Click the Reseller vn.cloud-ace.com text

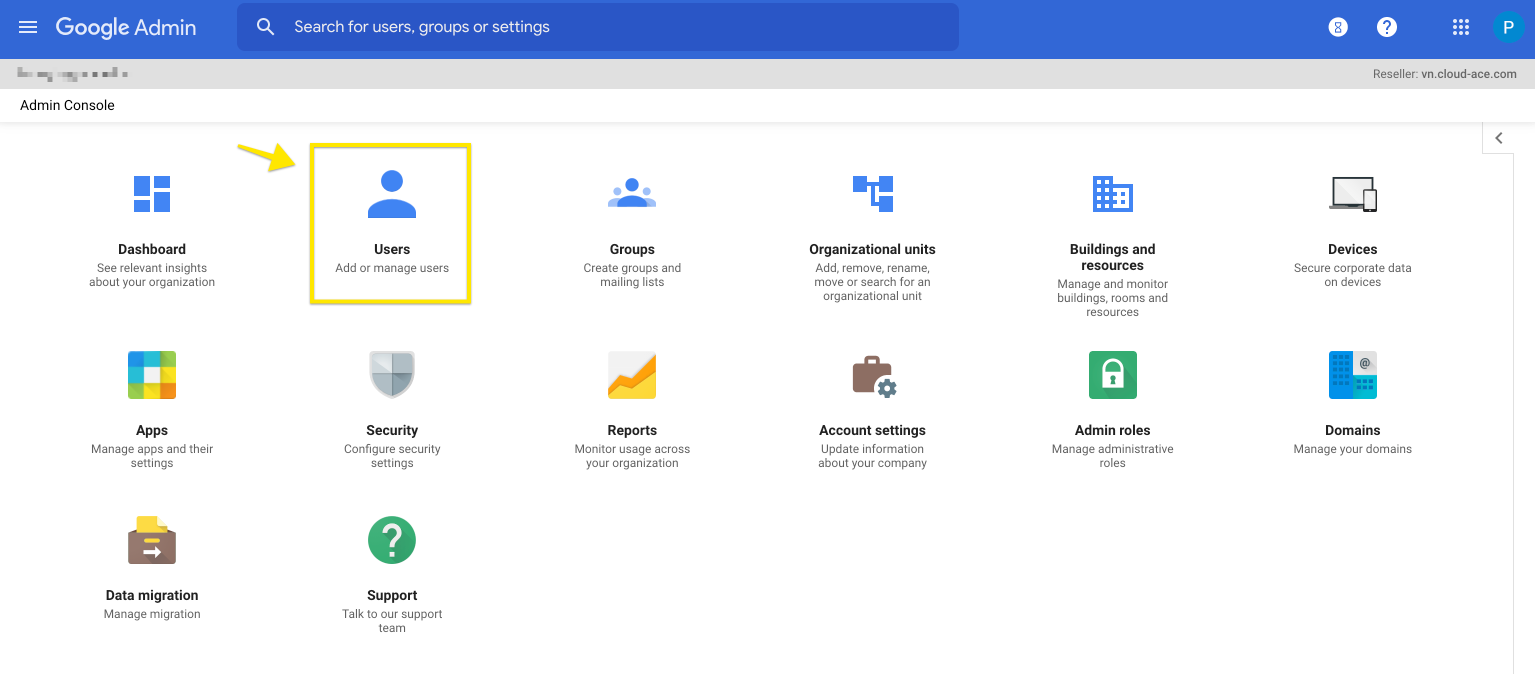point(1445,74)
